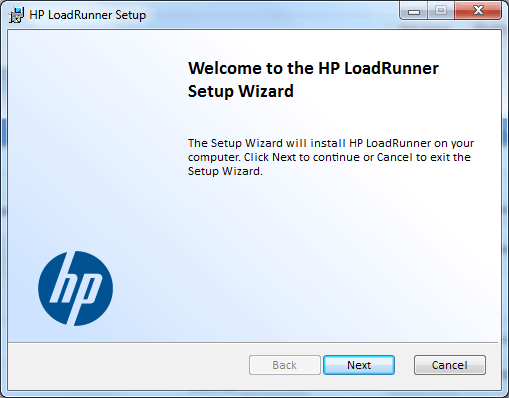Cancel the HP LoadRunner setup
This screenshot has width=509, height=398.
pyautogui.click(x=450, y=365)
